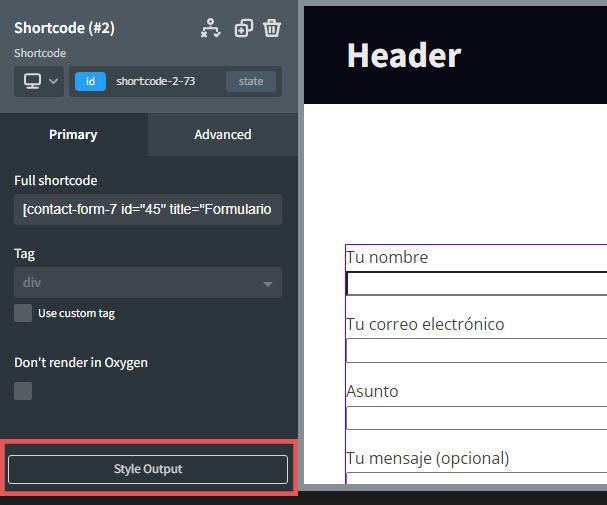Open the Tag dropdown showing div

click(x=148, y=282)
